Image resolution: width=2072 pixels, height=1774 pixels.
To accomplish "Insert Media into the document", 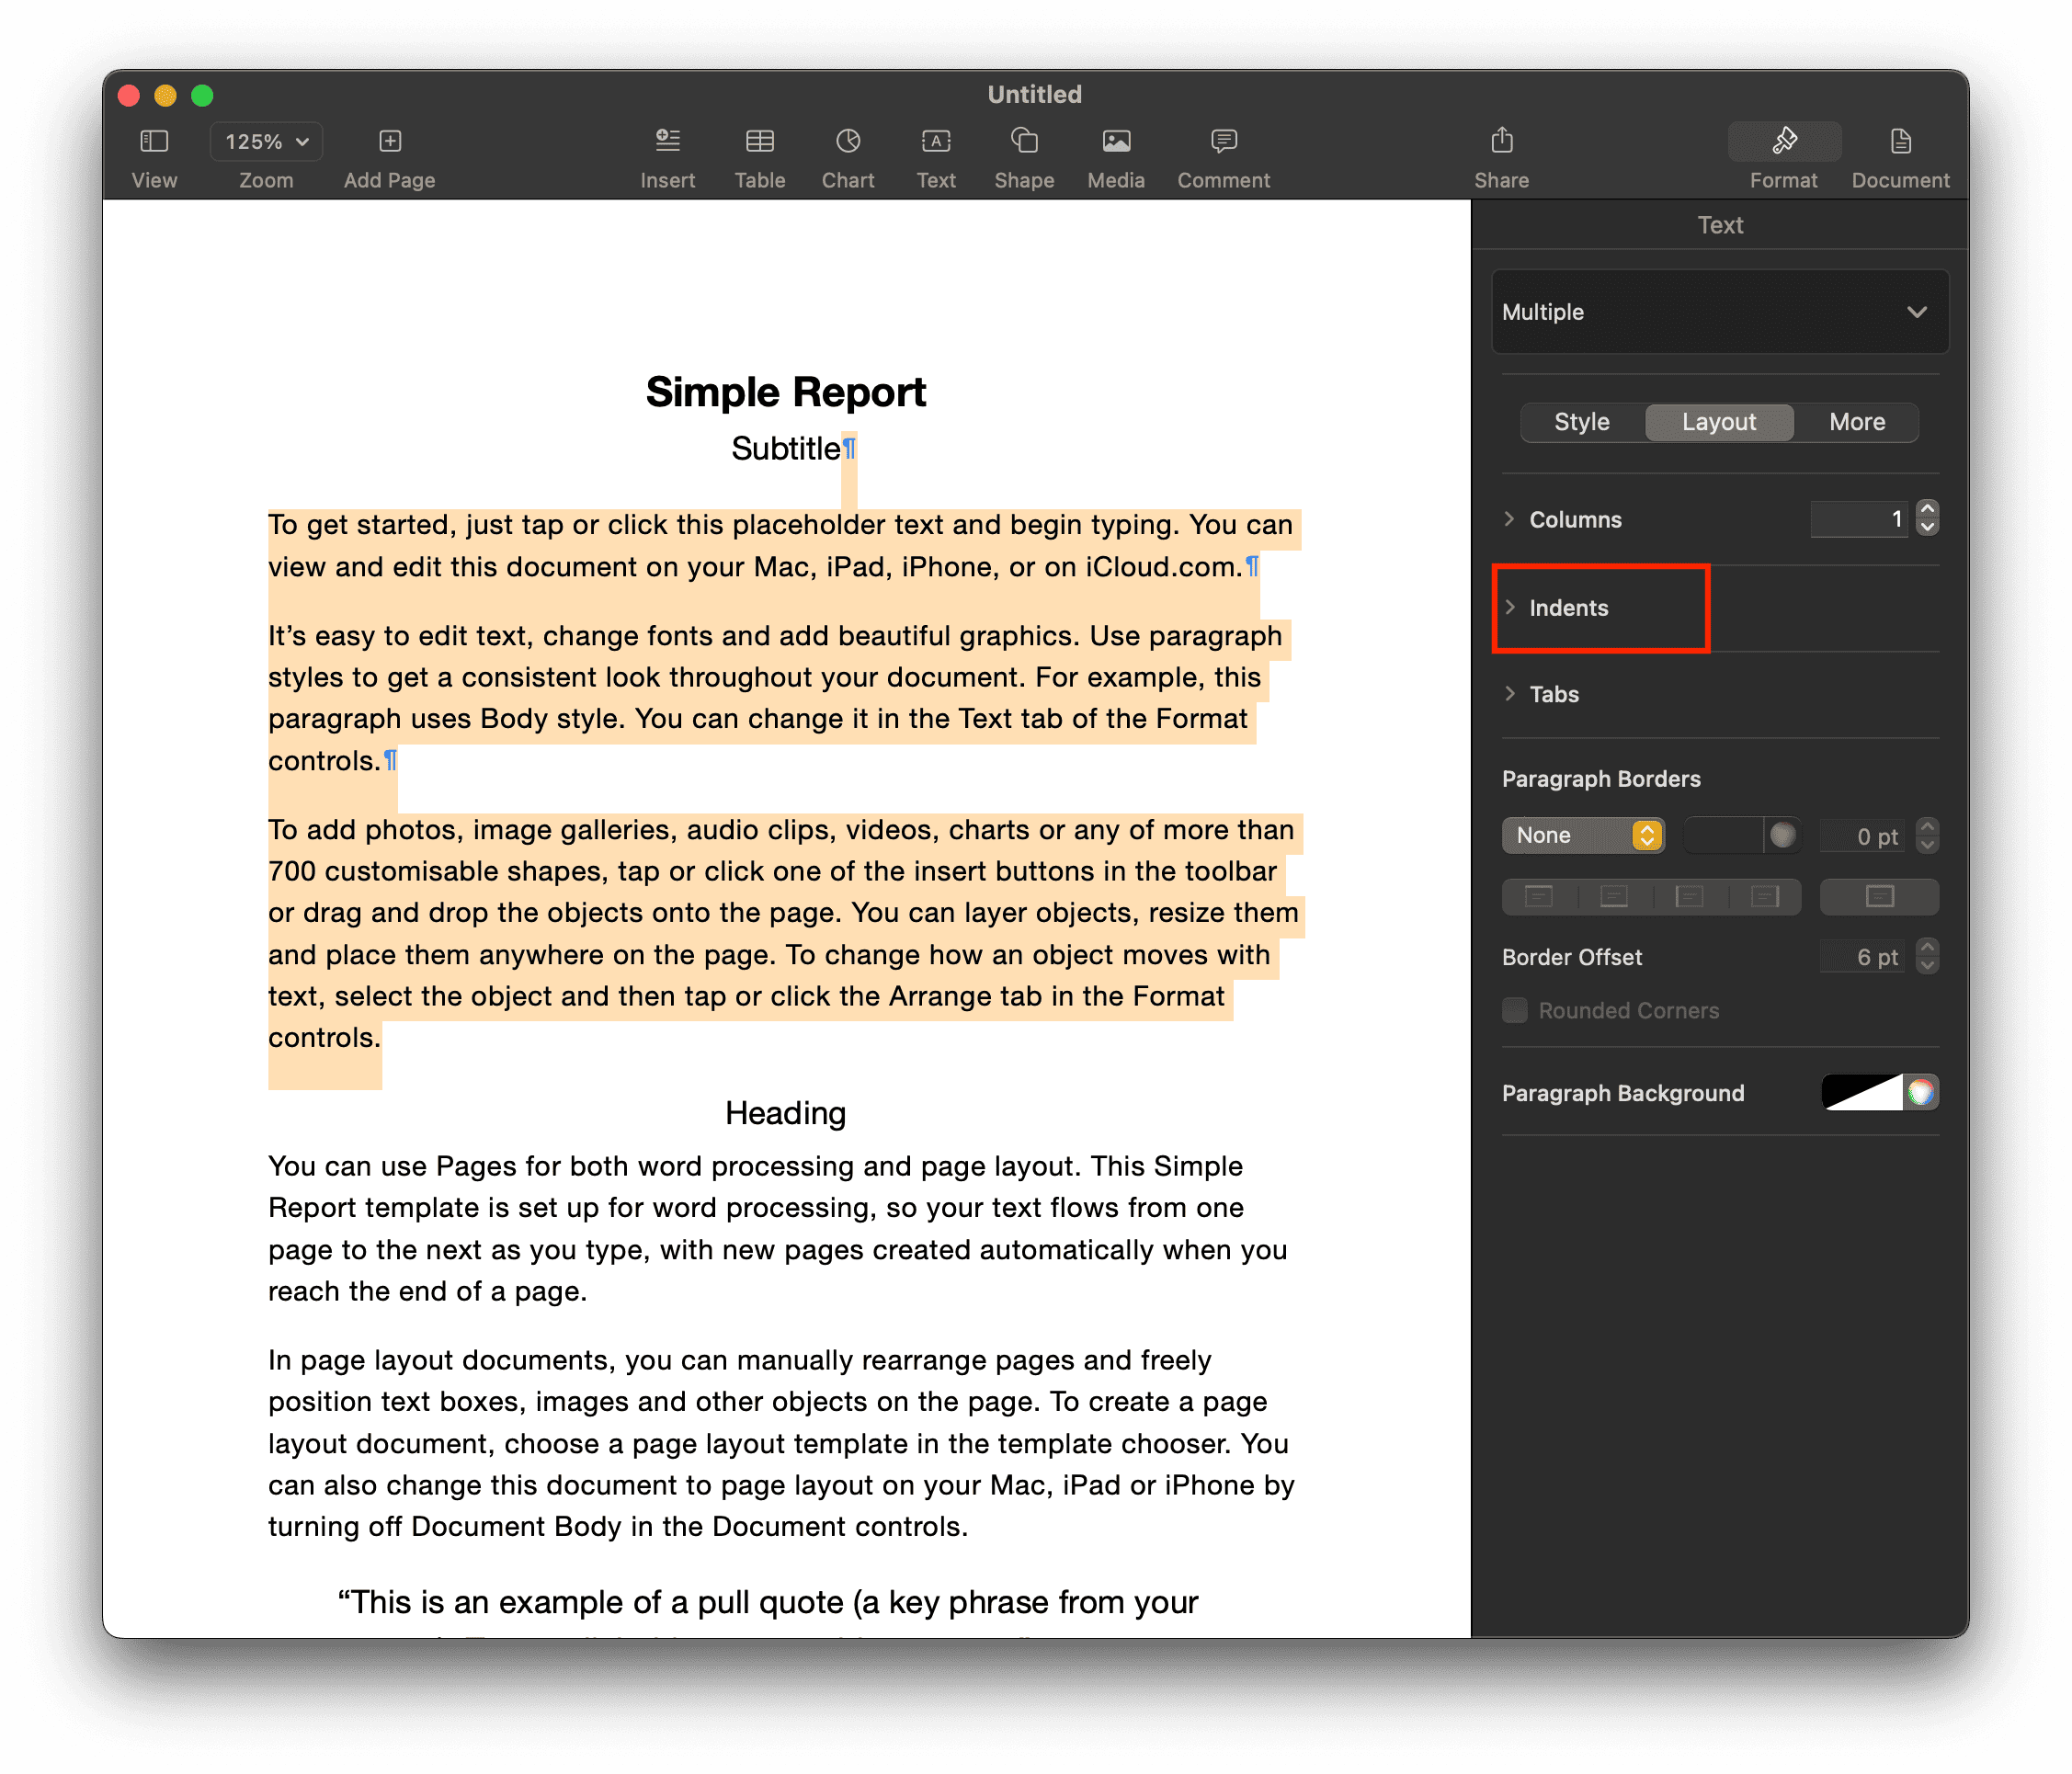I will point(1116,155).
